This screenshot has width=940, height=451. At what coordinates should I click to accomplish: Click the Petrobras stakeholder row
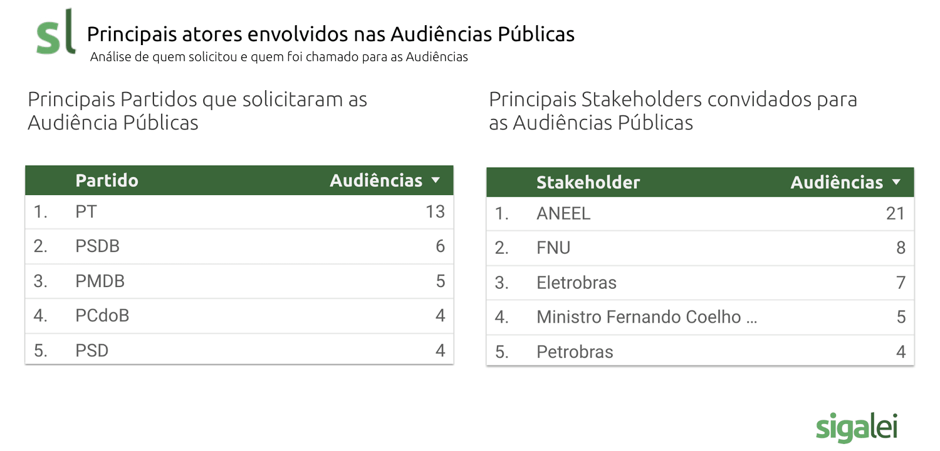pos(575,351)
